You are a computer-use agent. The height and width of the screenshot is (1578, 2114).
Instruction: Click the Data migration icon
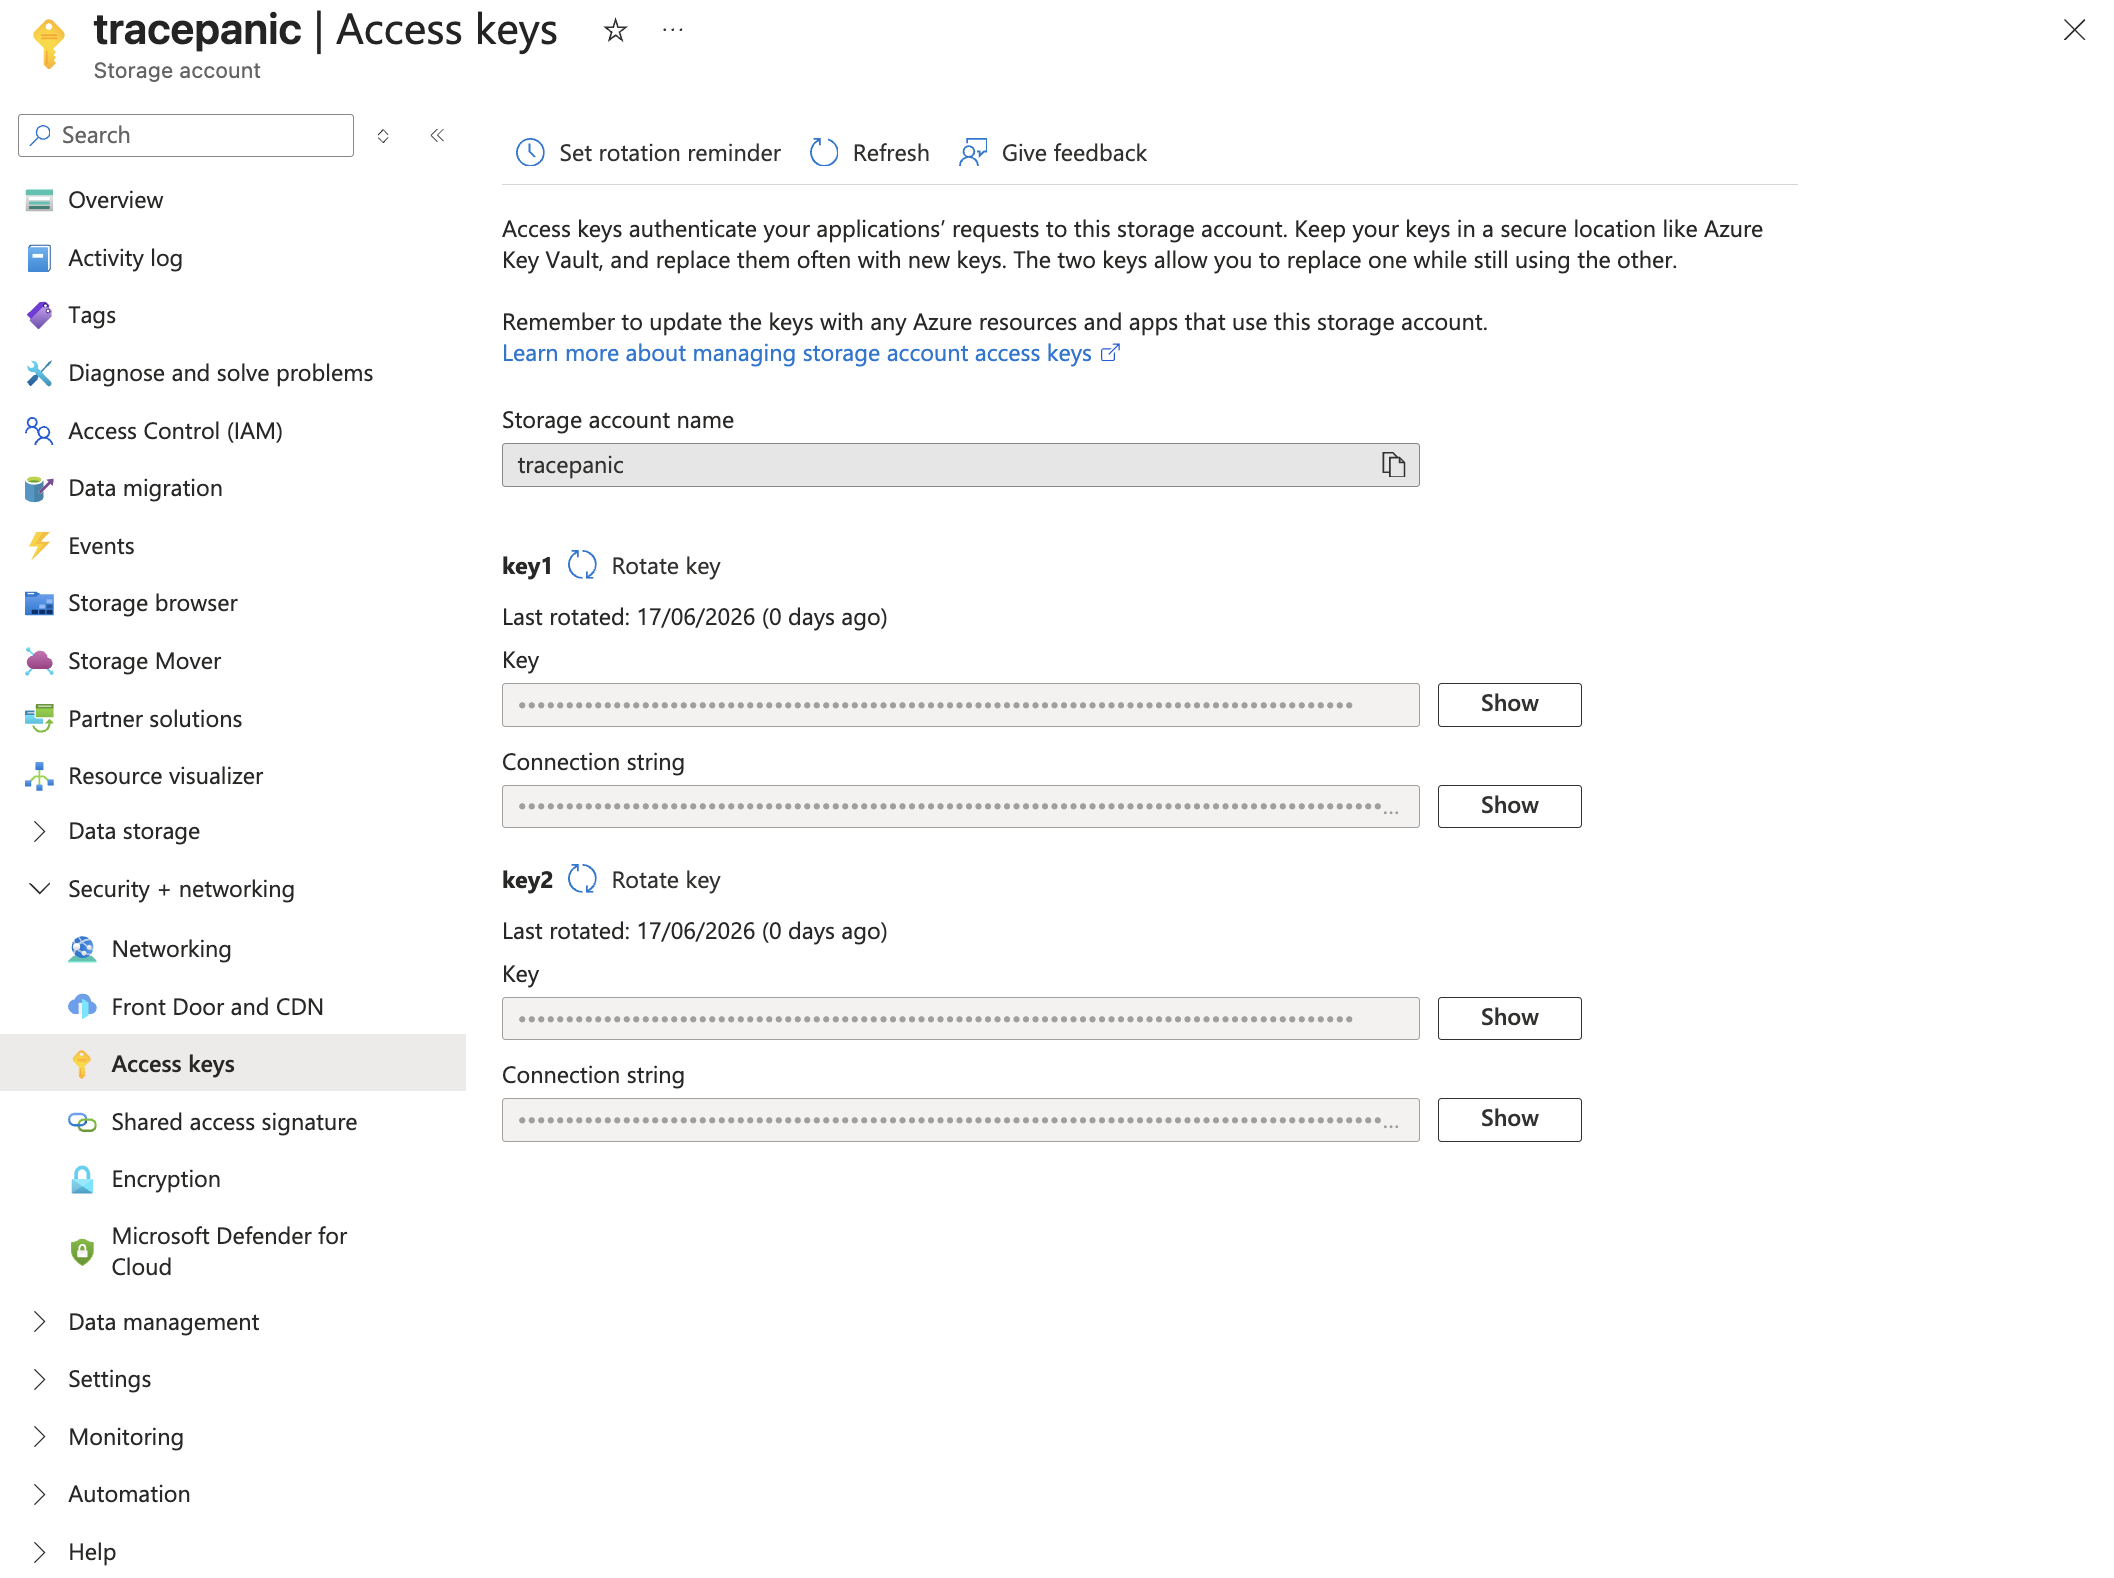pos(39,488)
